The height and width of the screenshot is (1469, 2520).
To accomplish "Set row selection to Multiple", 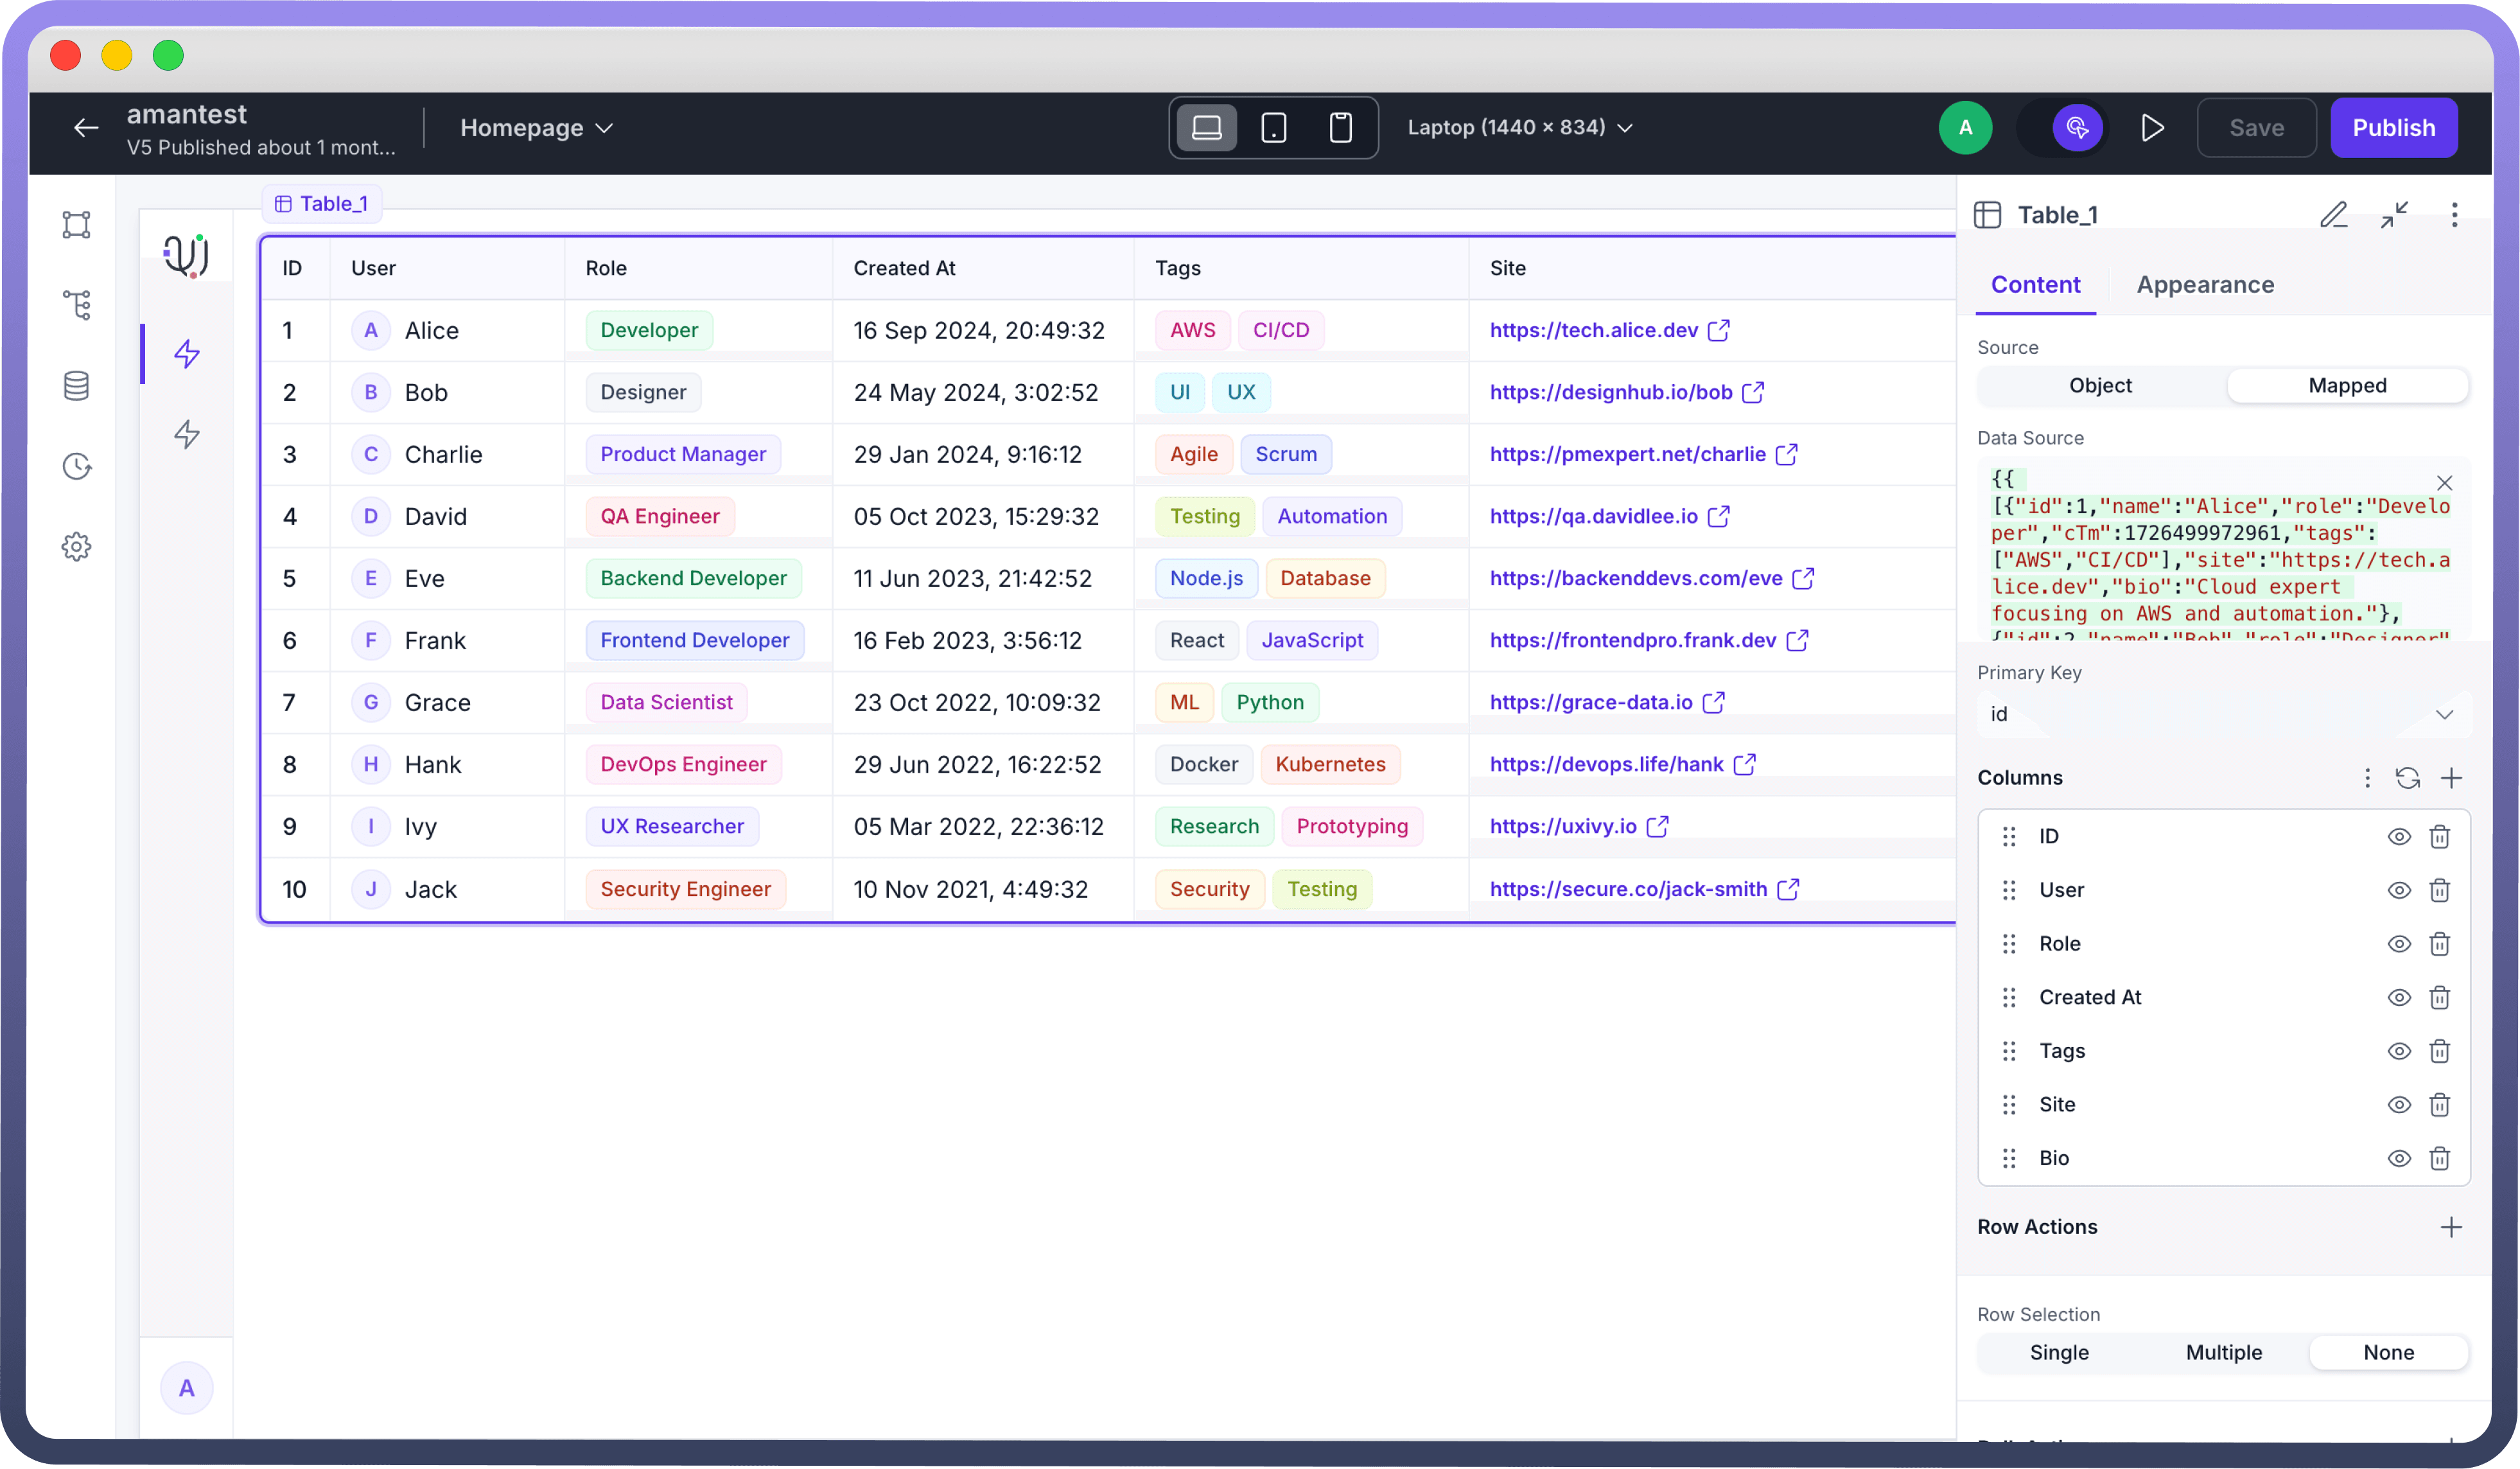I will point(2223,1352).
